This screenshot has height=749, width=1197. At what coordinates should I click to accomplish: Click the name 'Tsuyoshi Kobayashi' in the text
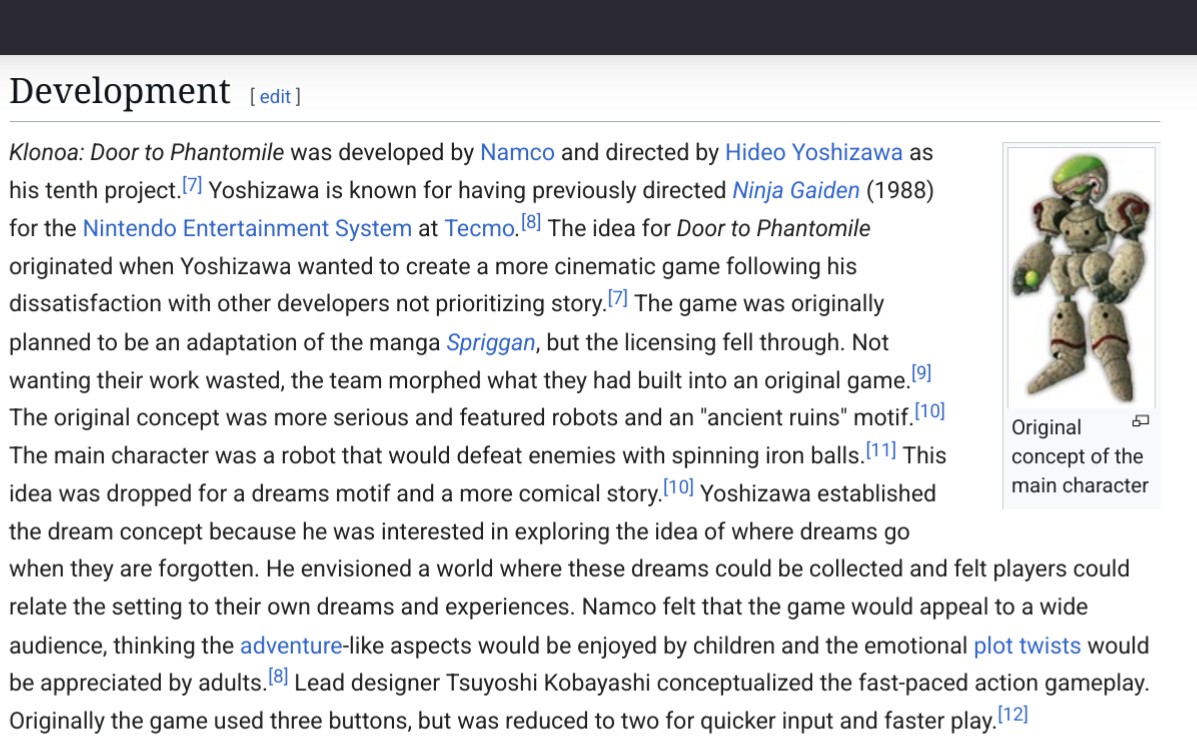(x=547, y=683)
